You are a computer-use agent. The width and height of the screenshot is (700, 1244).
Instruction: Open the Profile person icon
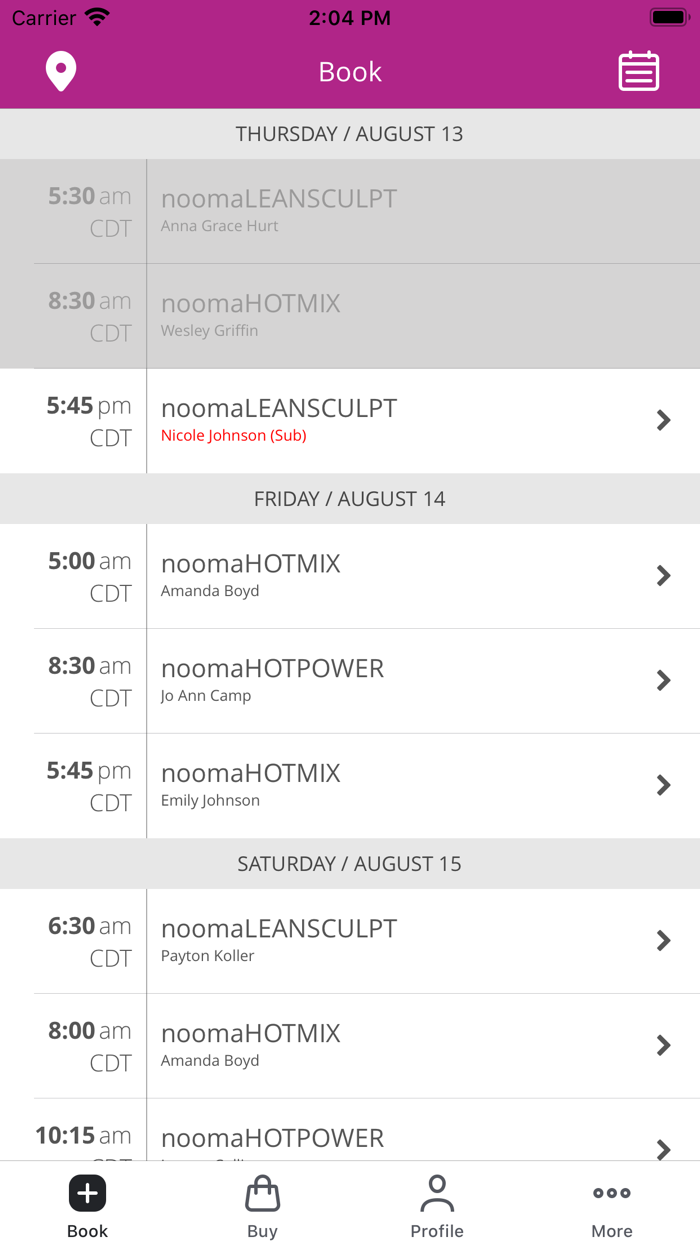(x=437, y=1193)
